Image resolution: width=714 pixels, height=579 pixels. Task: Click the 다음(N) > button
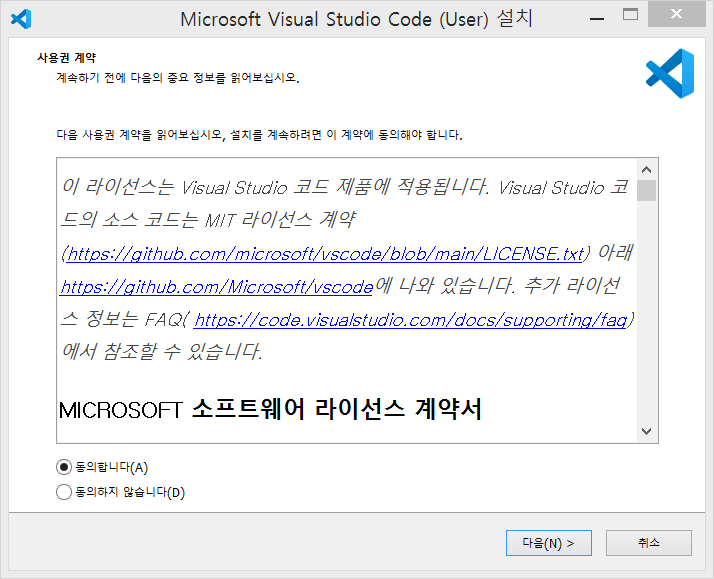549,543
